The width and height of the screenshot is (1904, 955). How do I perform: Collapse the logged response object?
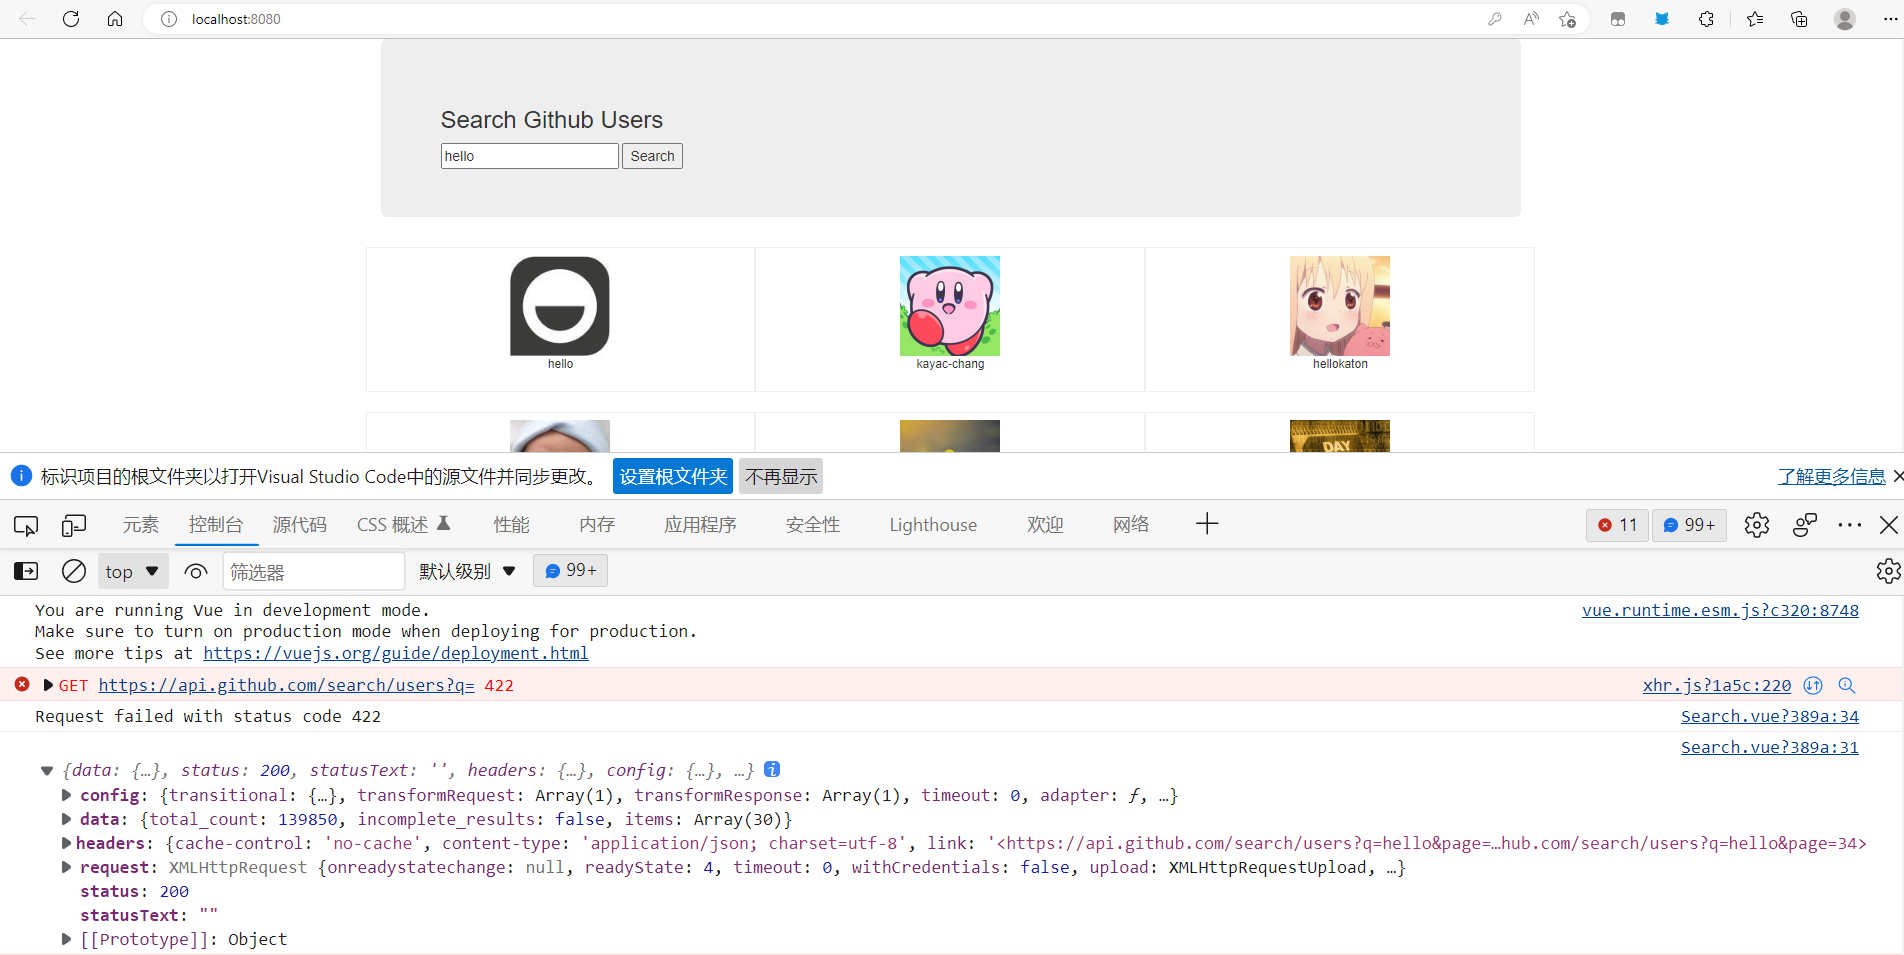click(47, 770)
